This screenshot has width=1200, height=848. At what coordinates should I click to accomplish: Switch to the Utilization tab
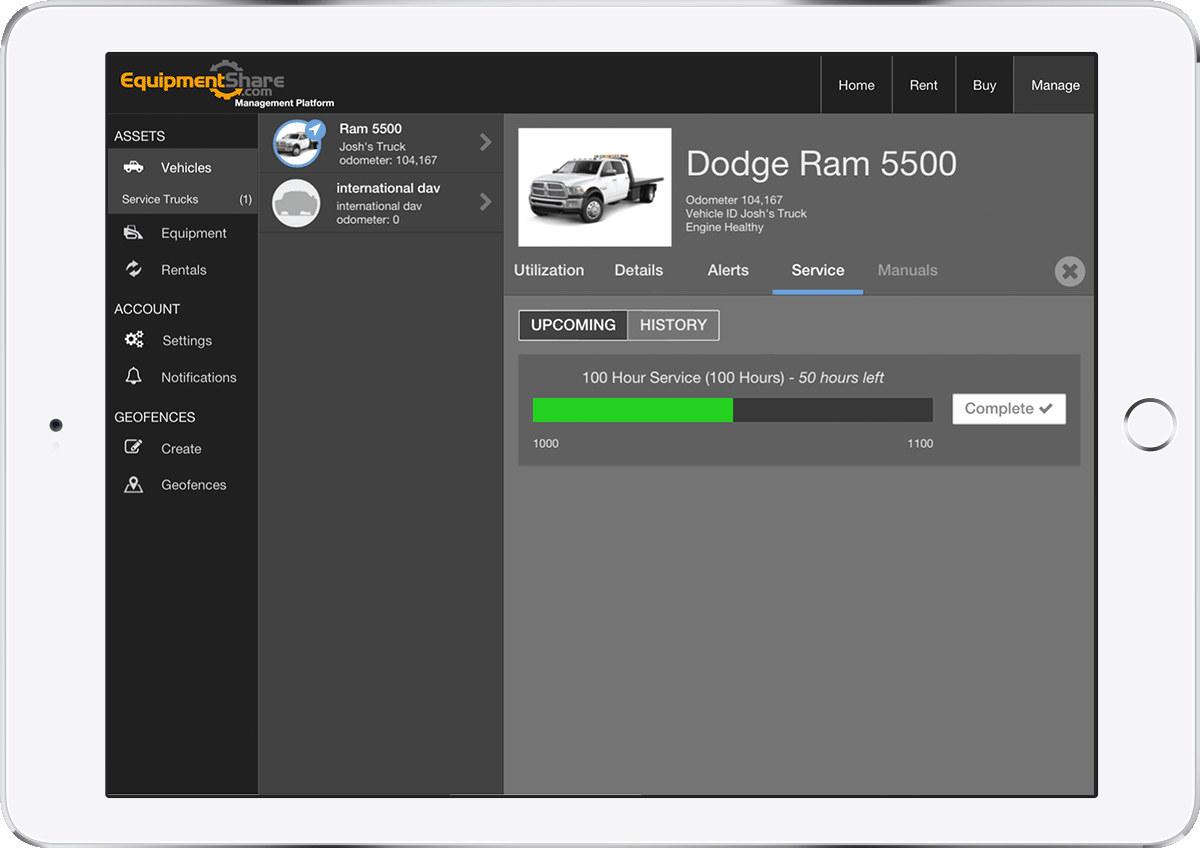[x=549, y=270]
